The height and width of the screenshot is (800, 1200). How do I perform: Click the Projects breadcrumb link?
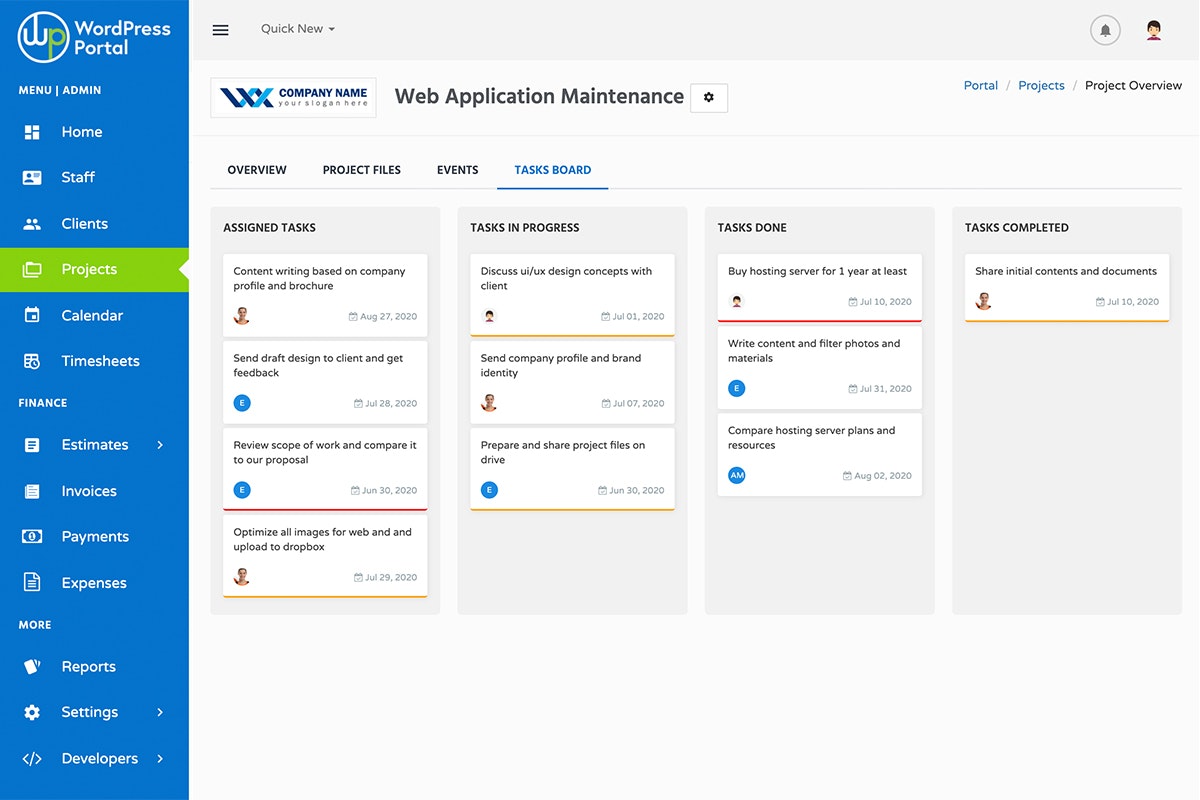[x=1041, y=86]
